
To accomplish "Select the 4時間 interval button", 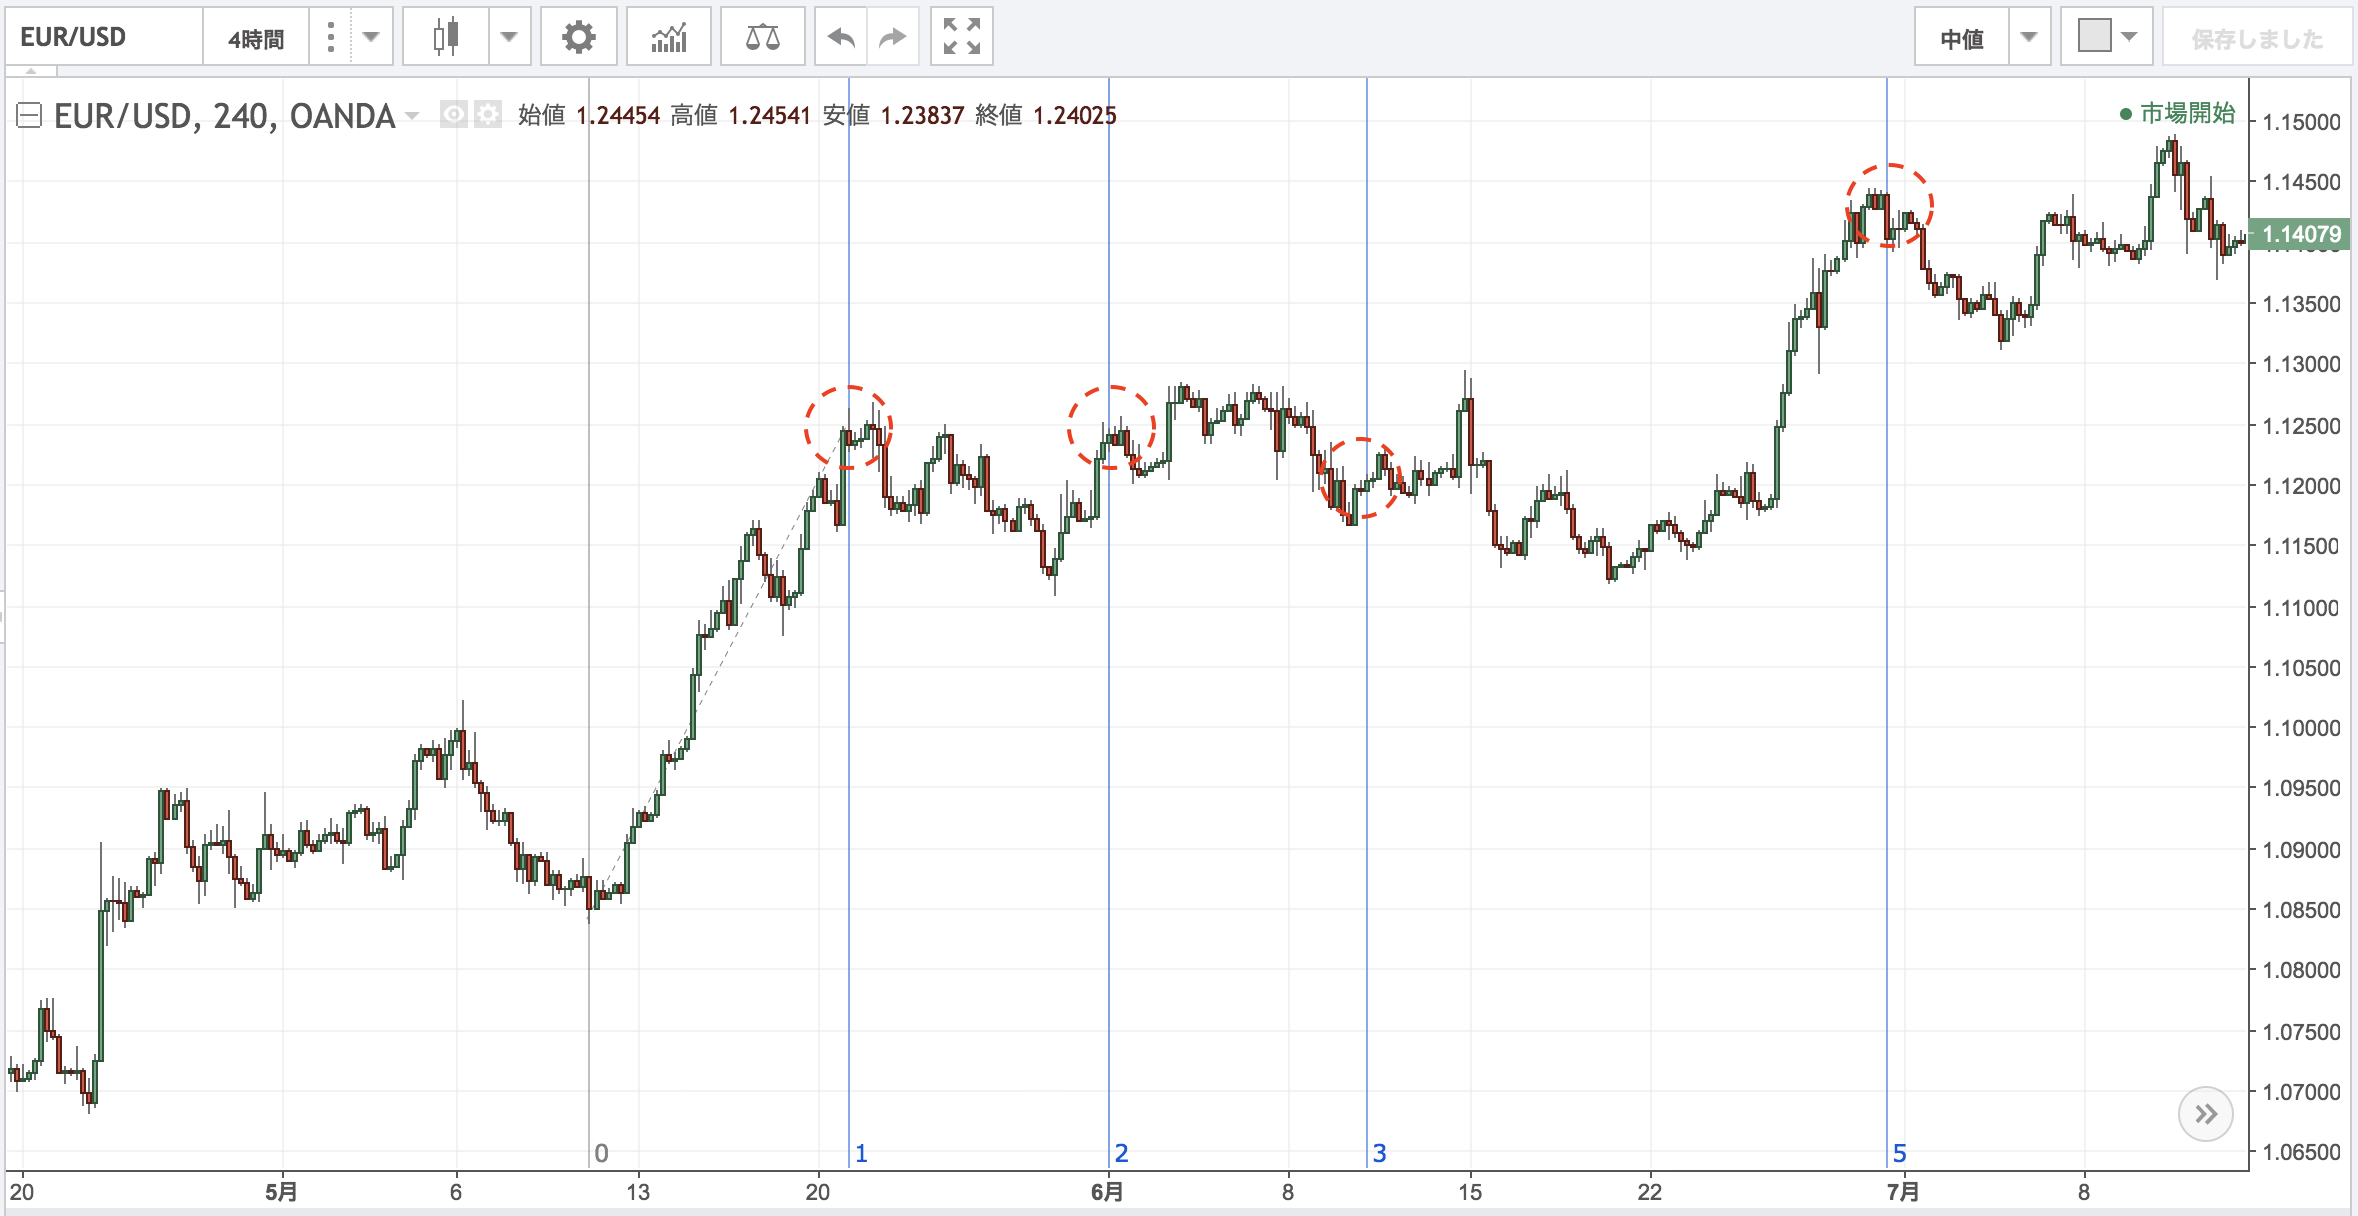I will click(256, 38).
